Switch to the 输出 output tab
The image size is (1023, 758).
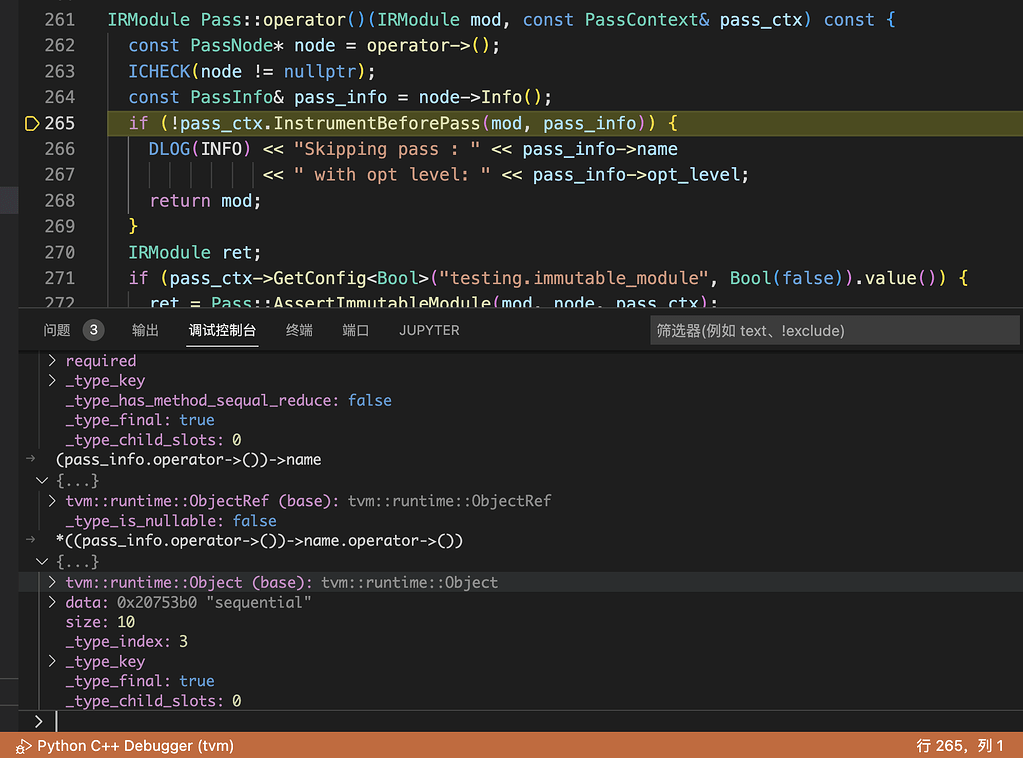point(145,330)
